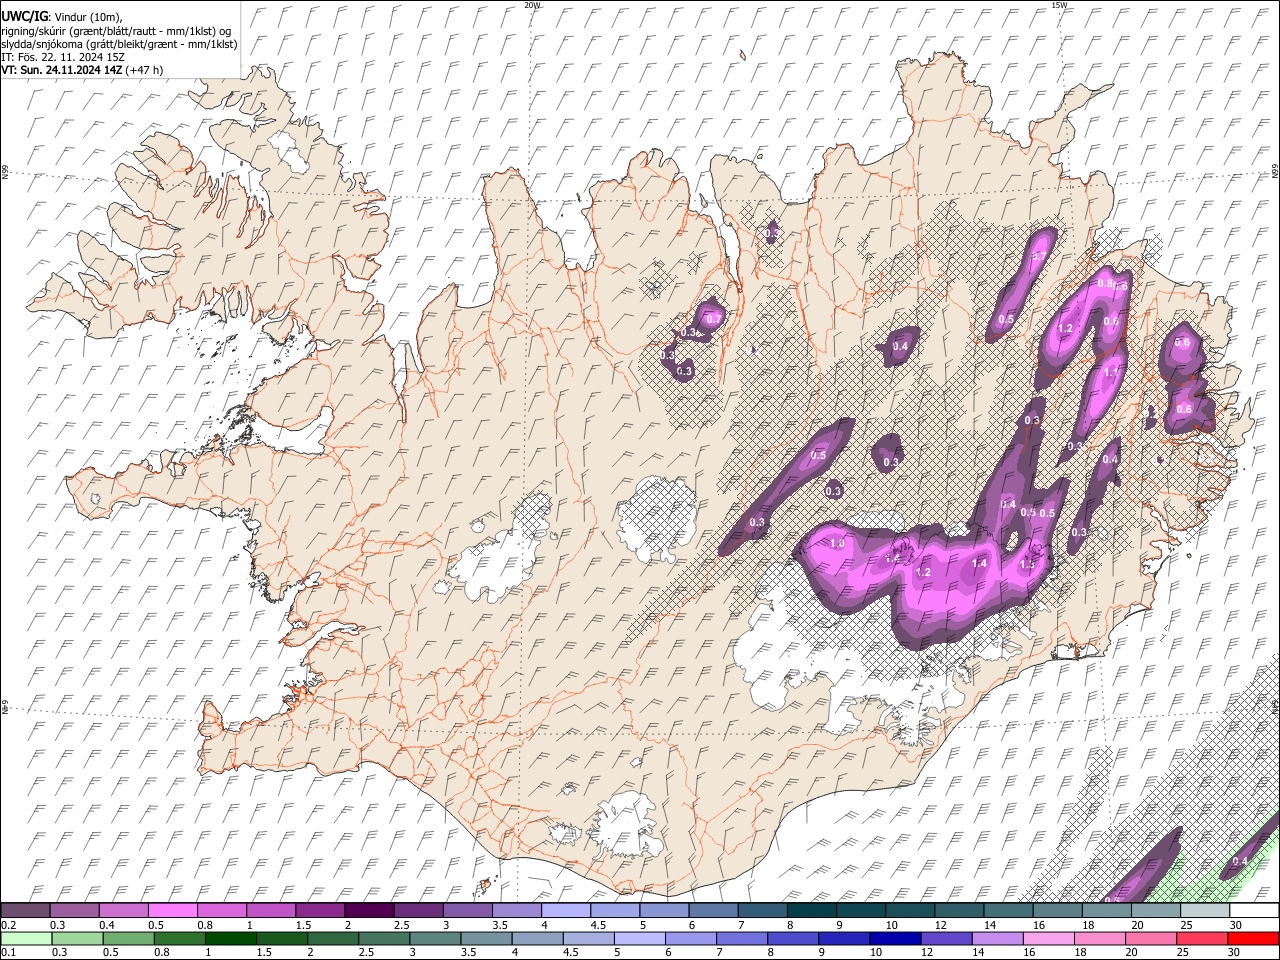Click the dark teal 8 swatch in upper legend
This screenshot has width=1280, height=960.
[810, 910]
